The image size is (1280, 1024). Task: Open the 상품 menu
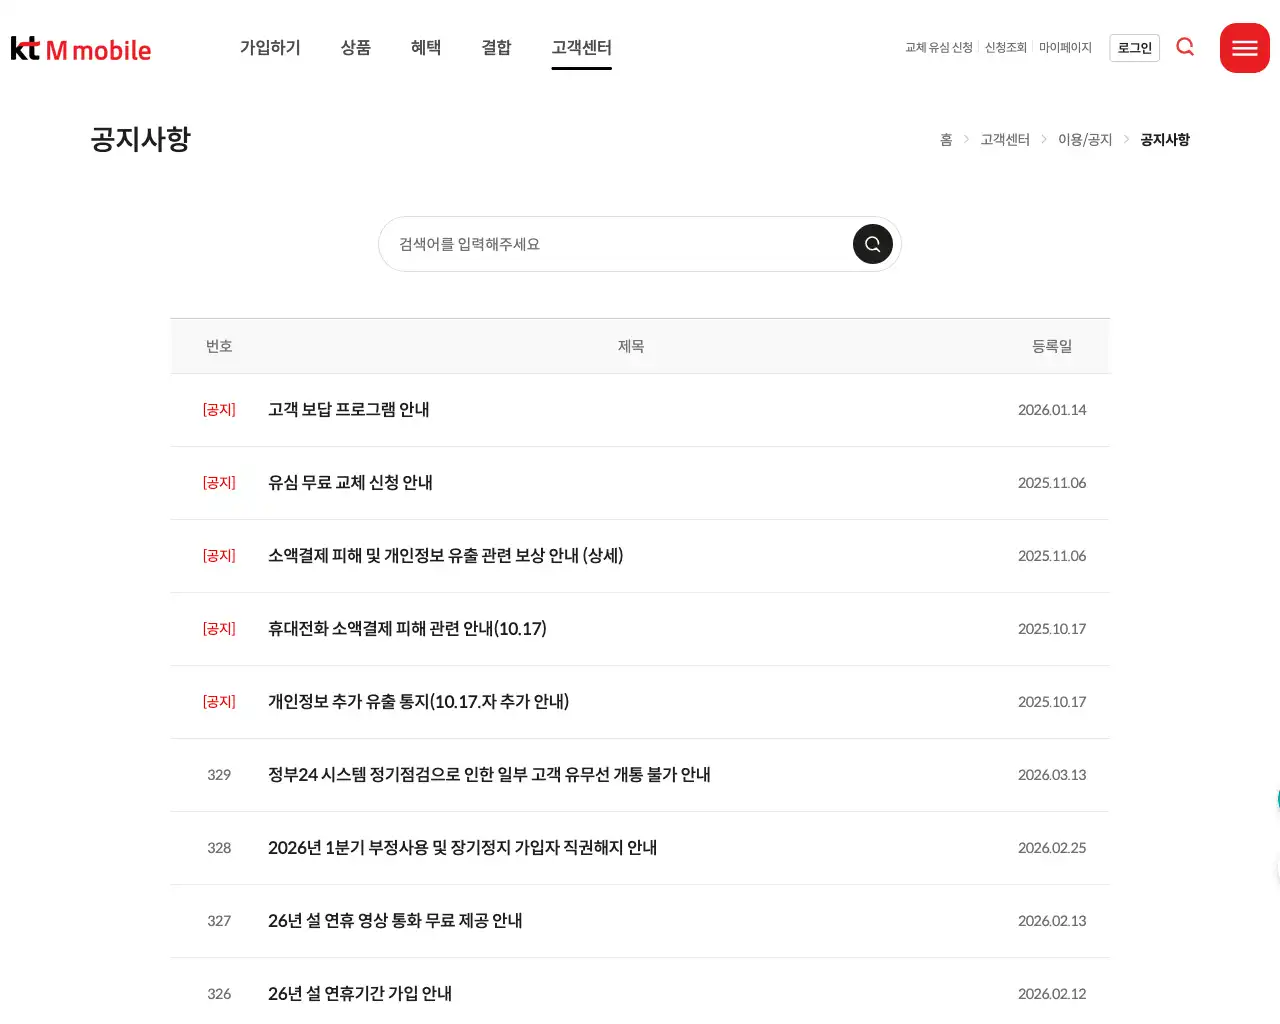point(355,47)
